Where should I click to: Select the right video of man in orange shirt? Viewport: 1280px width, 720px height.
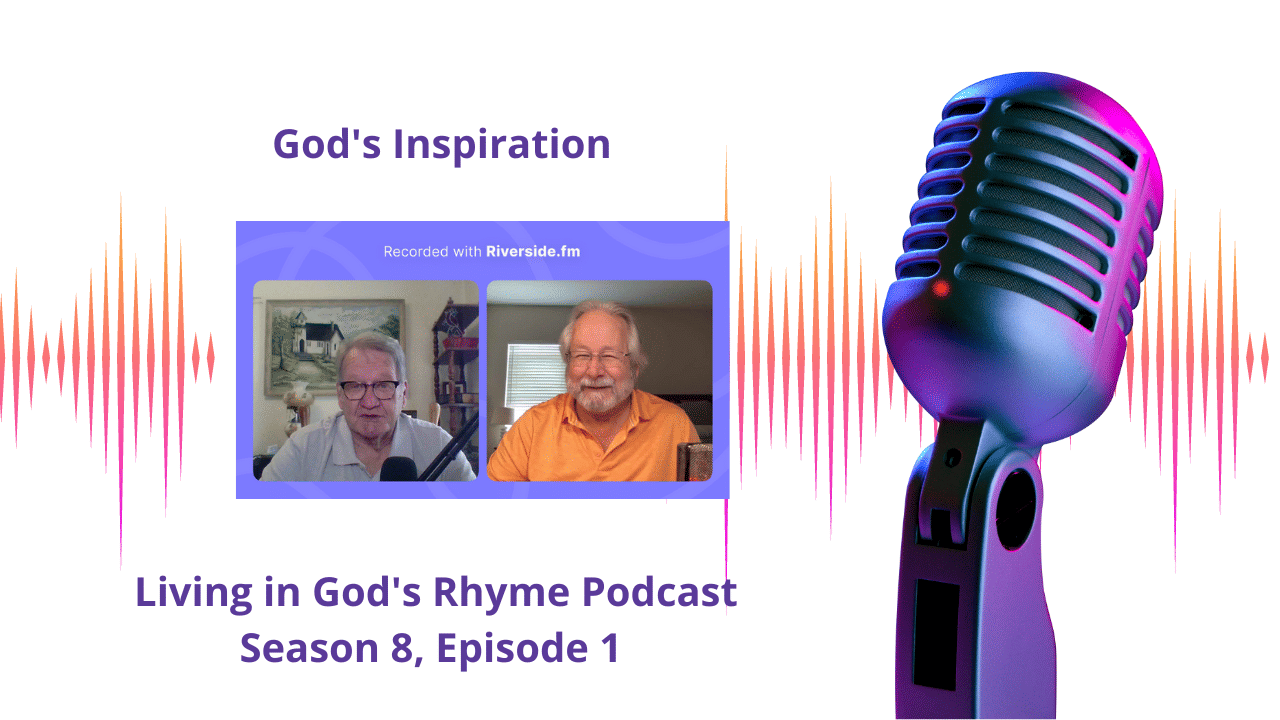point(599,381)
